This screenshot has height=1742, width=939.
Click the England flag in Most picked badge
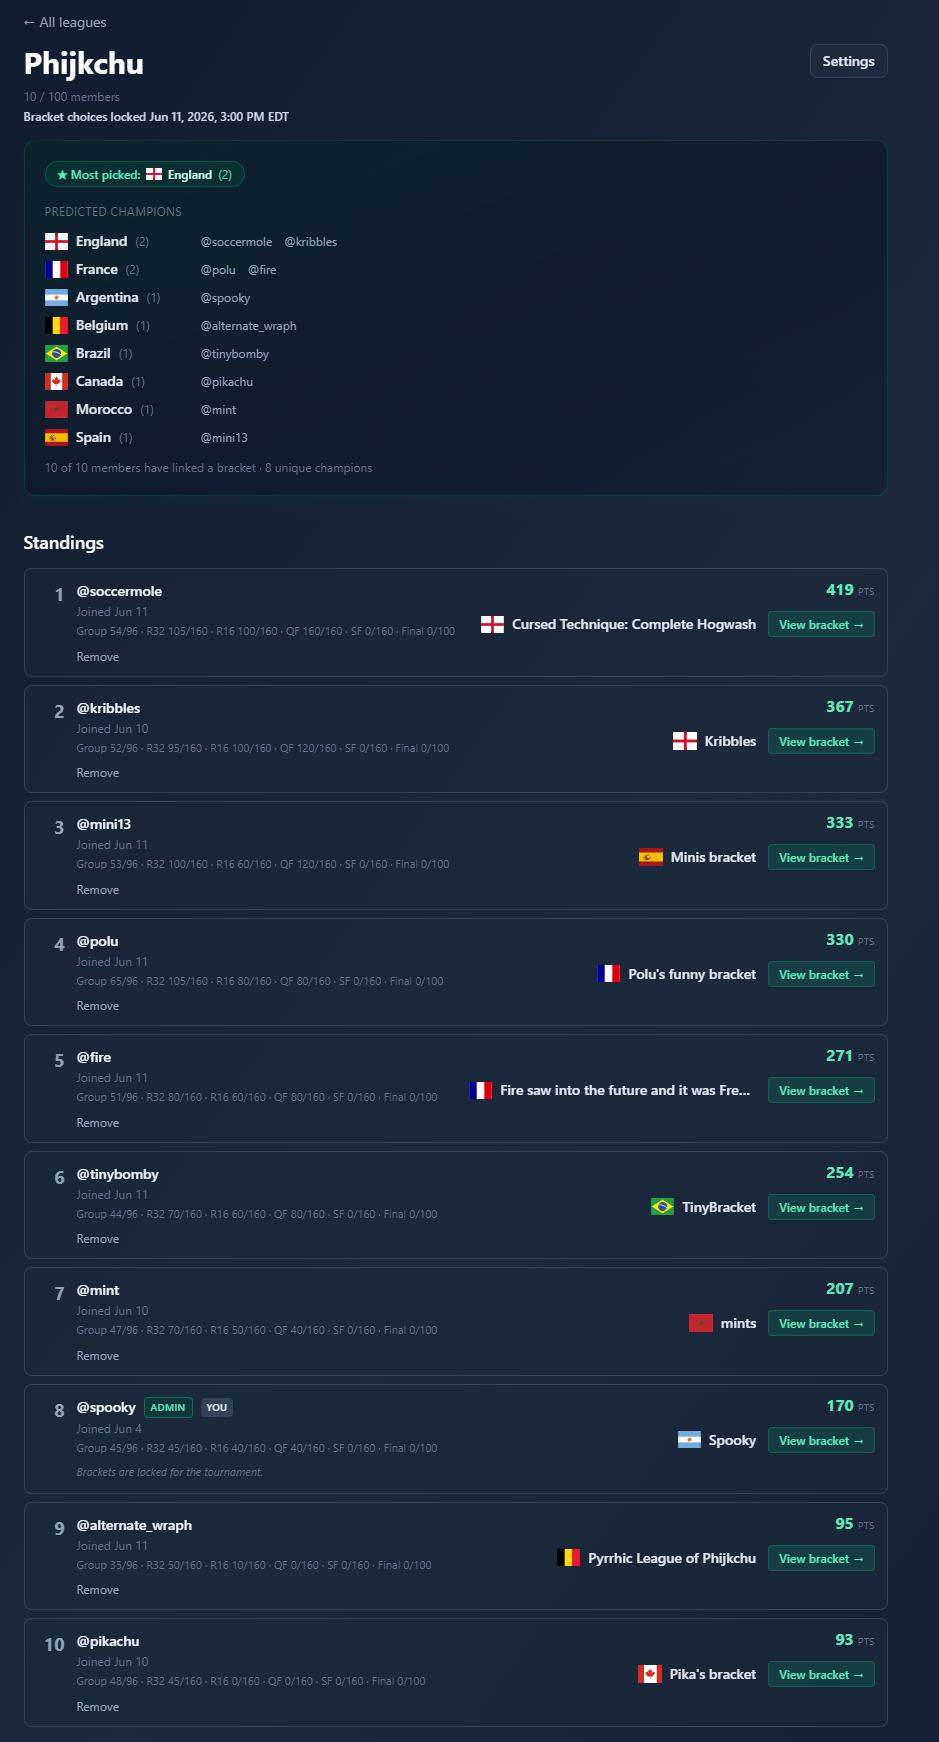coord(154,175)
